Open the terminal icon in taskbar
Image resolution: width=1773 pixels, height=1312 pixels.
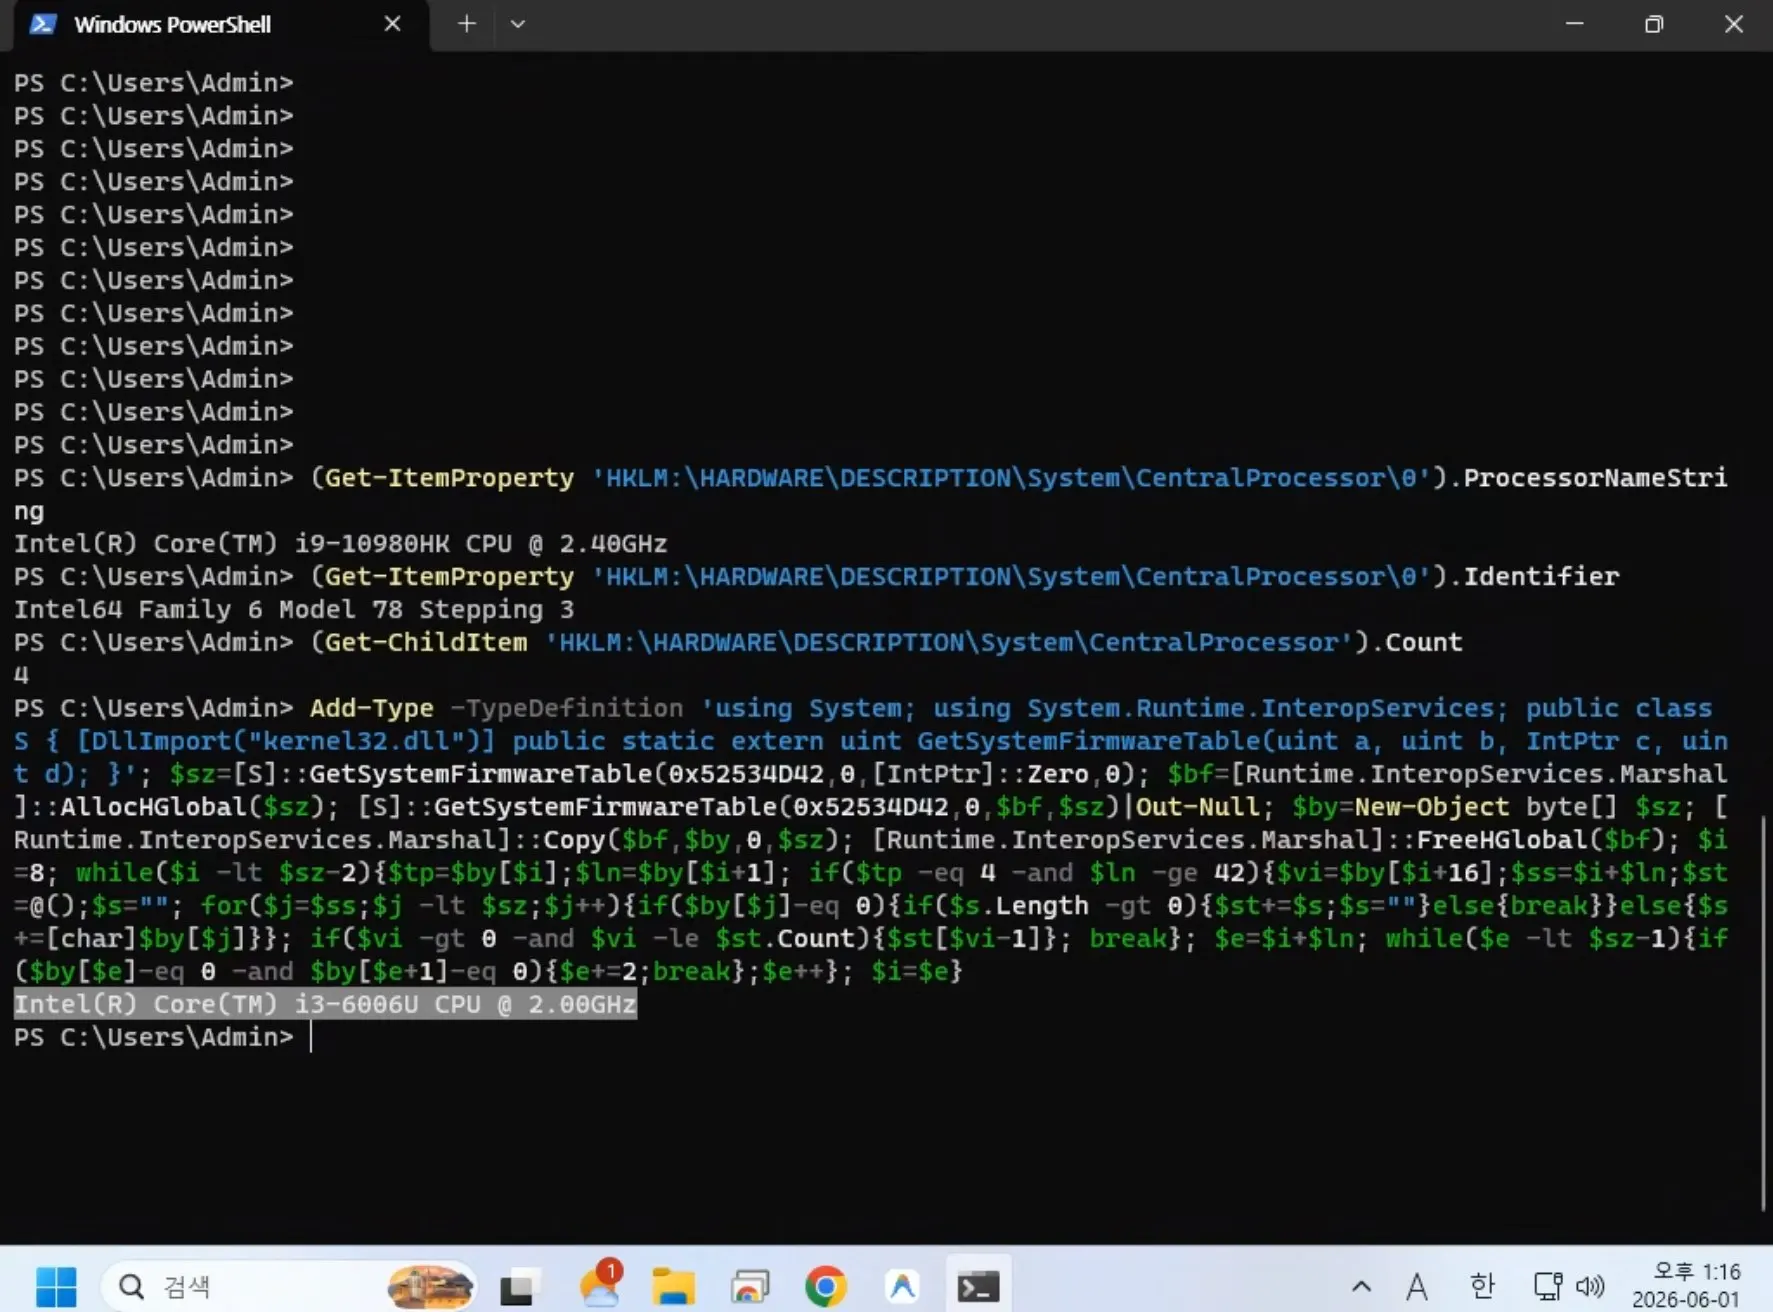point(978,1286)
